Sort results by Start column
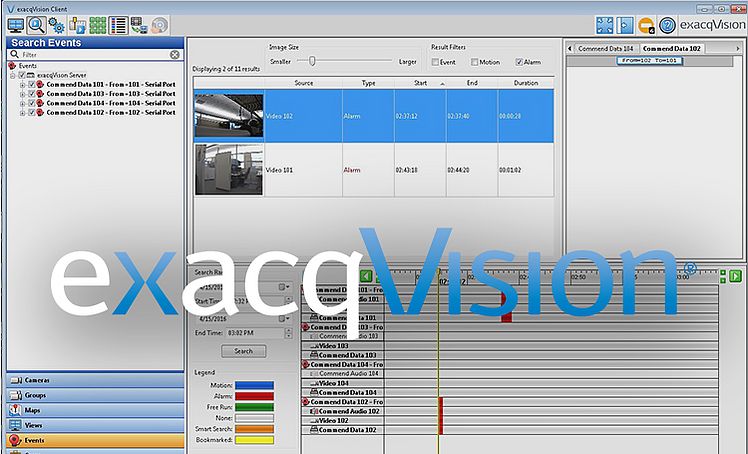748x454 pixels. pos(420,83)
